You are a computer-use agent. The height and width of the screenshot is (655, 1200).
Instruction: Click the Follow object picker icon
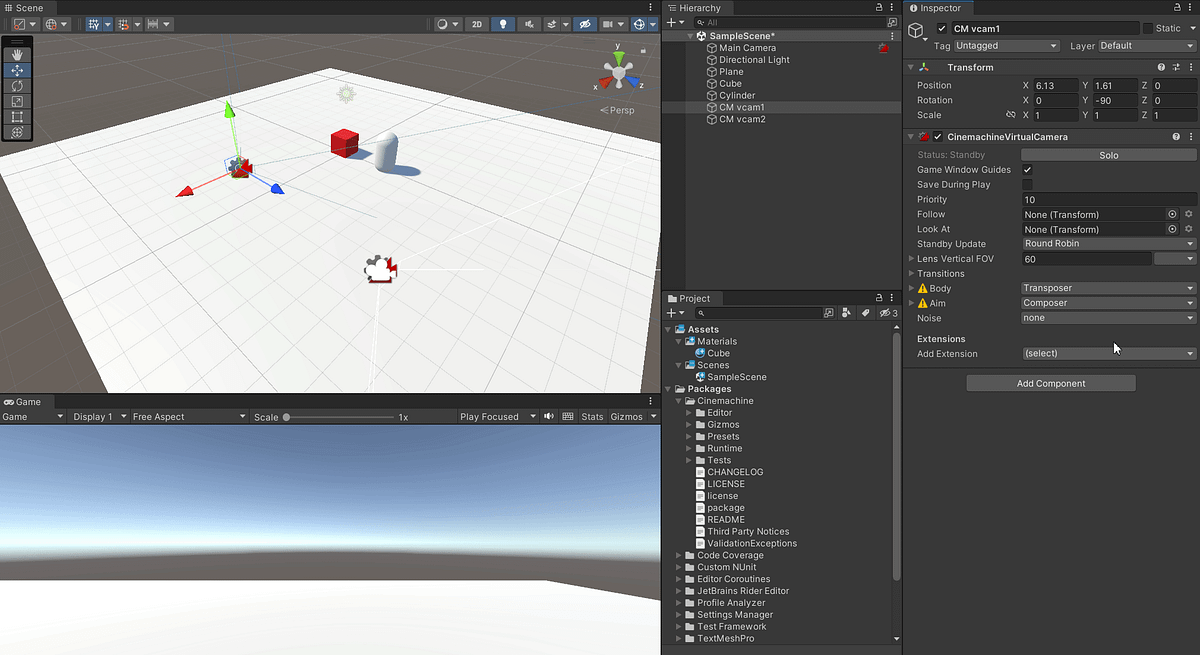[x=1173, y=214]
